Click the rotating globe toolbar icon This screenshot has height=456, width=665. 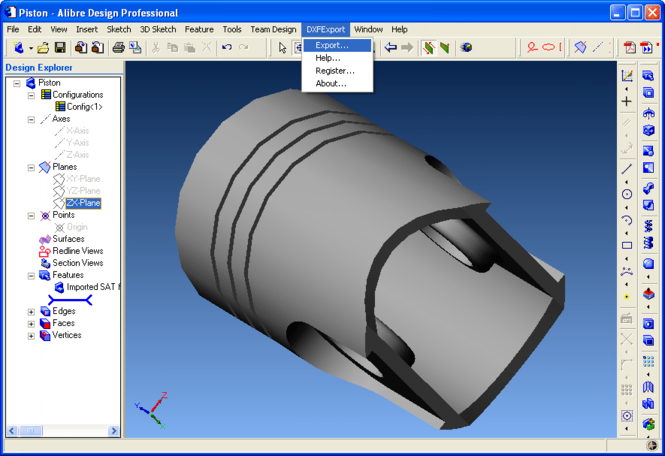point(467,48)
